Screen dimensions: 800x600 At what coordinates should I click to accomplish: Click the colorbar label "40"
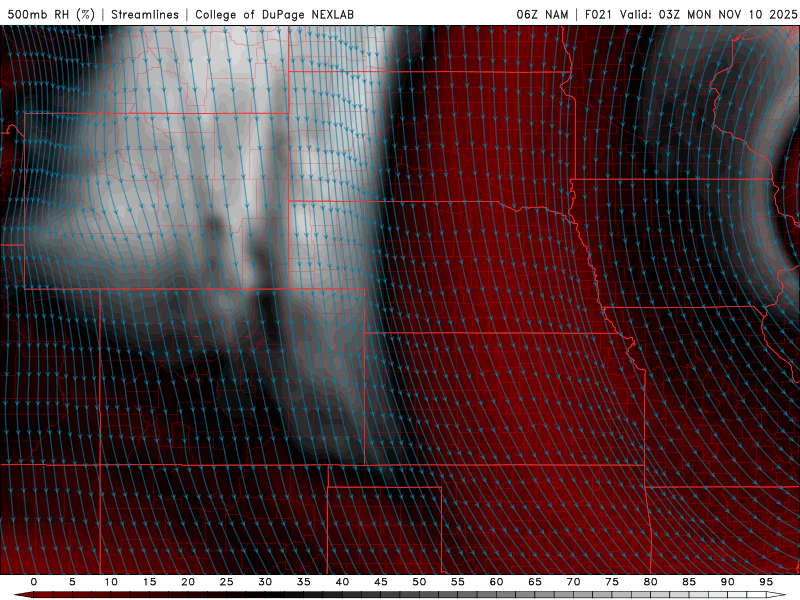342,582
